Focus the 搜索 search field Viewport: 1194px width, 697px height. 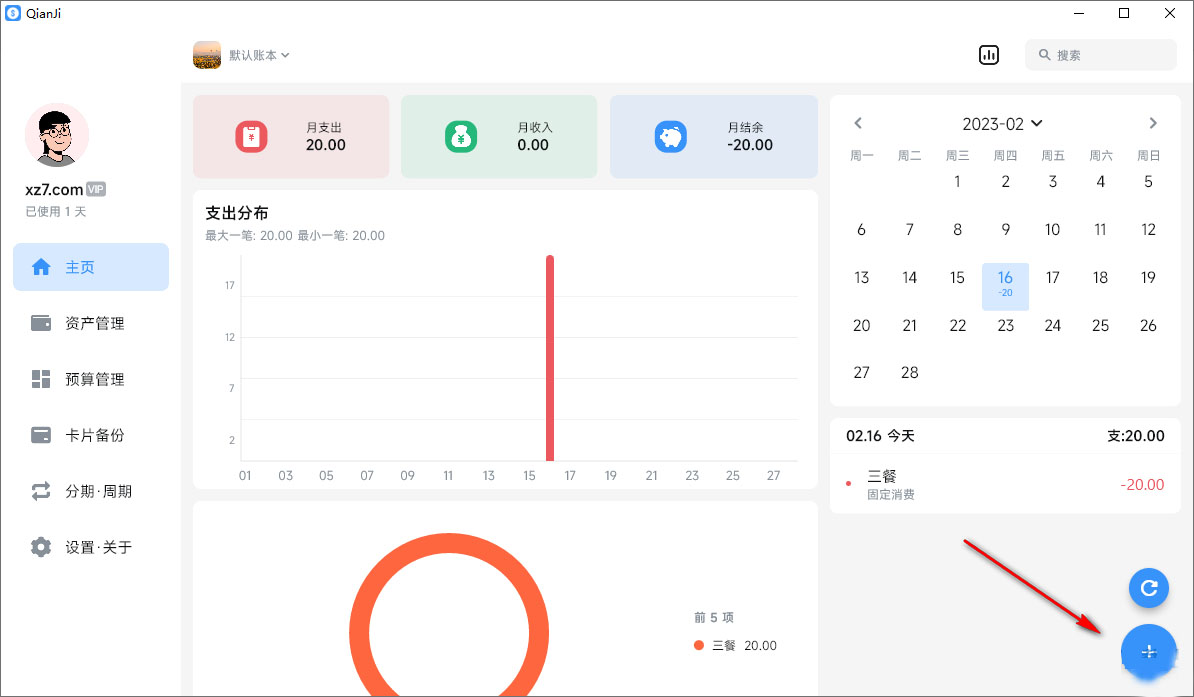tap(1100, 55)
